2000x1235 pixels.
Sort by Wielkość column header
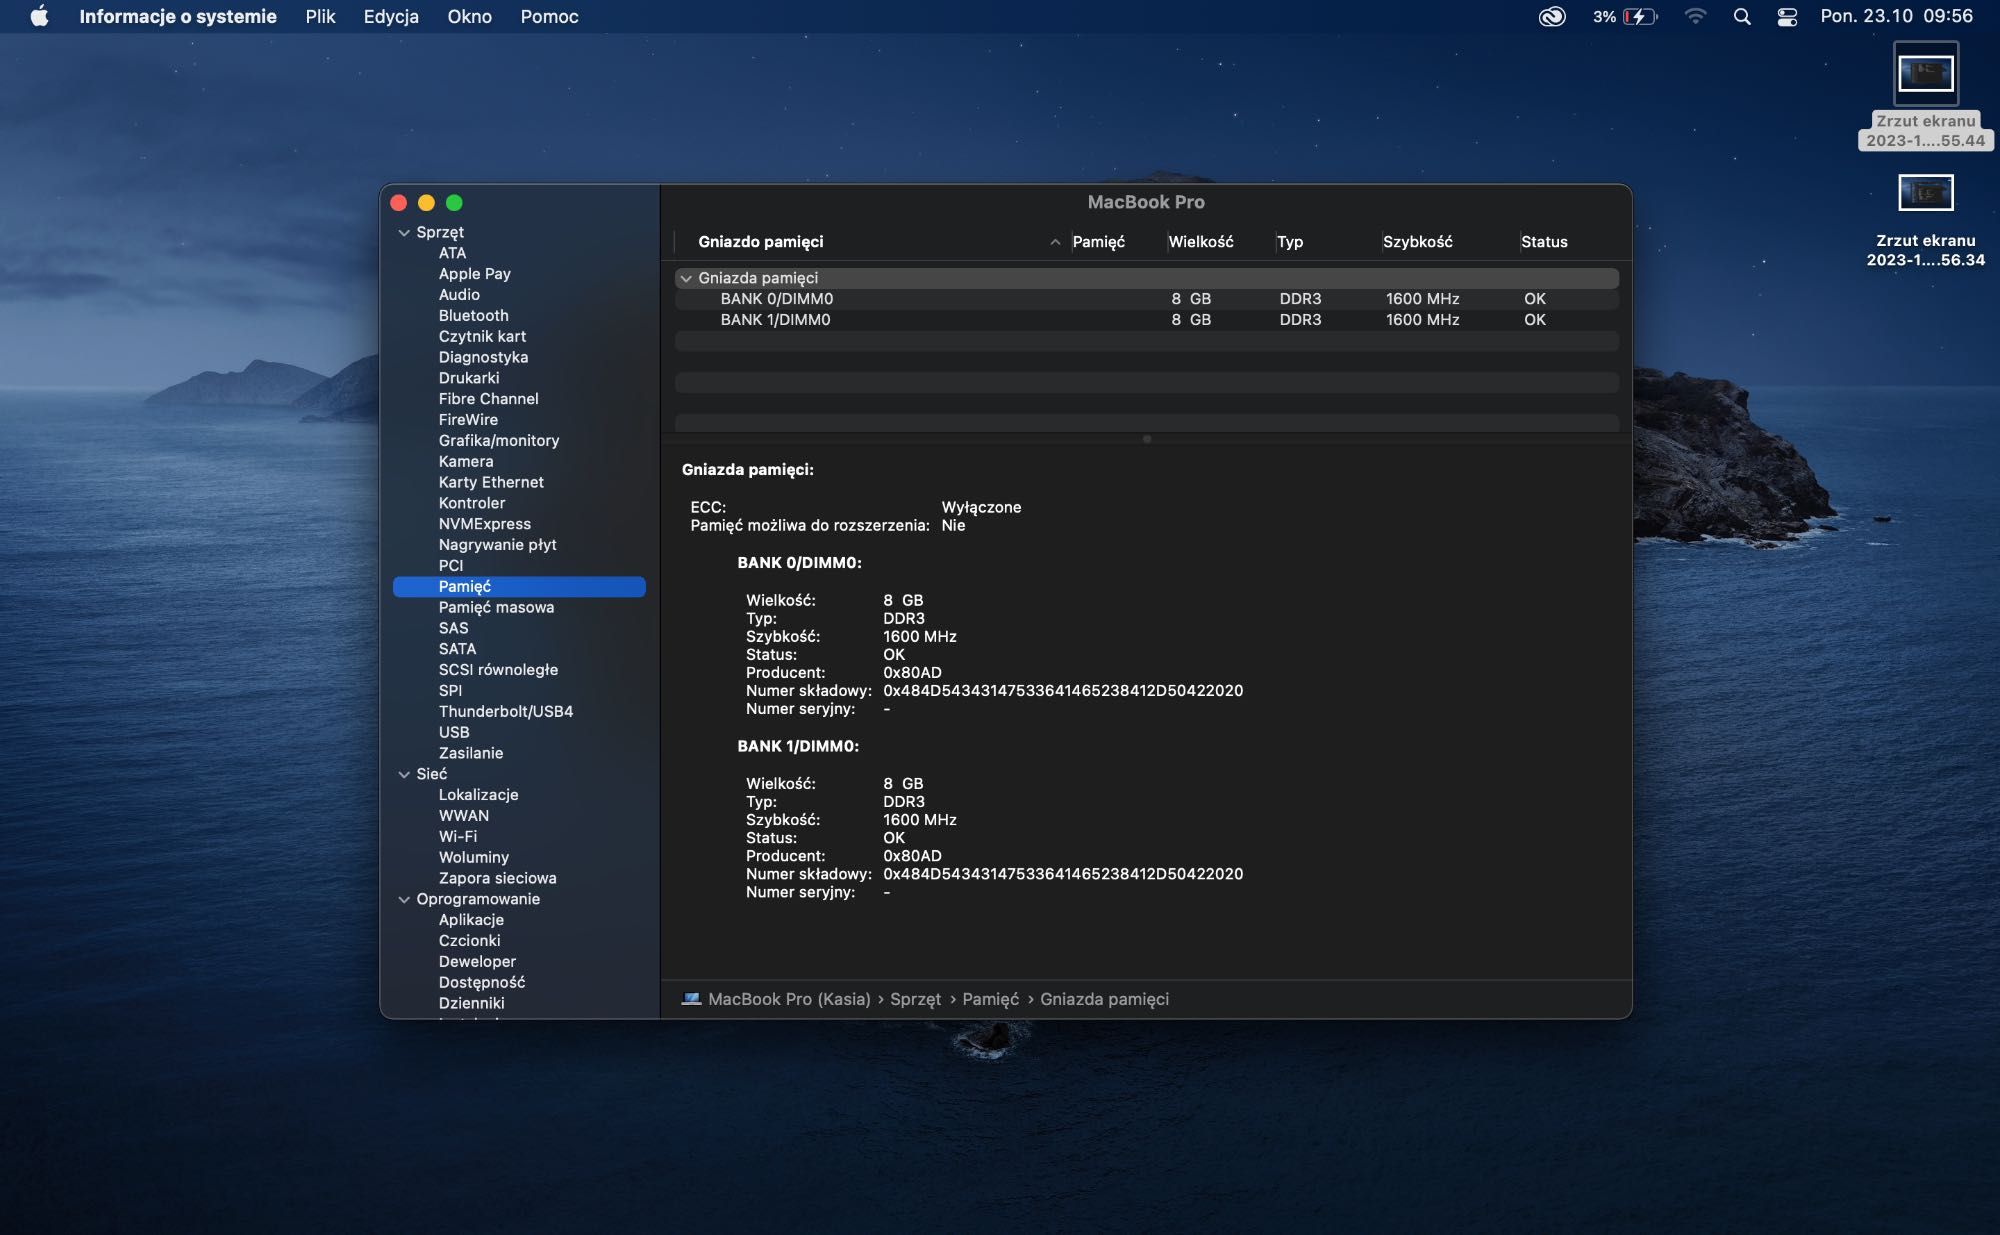(x=1200, y=242)
